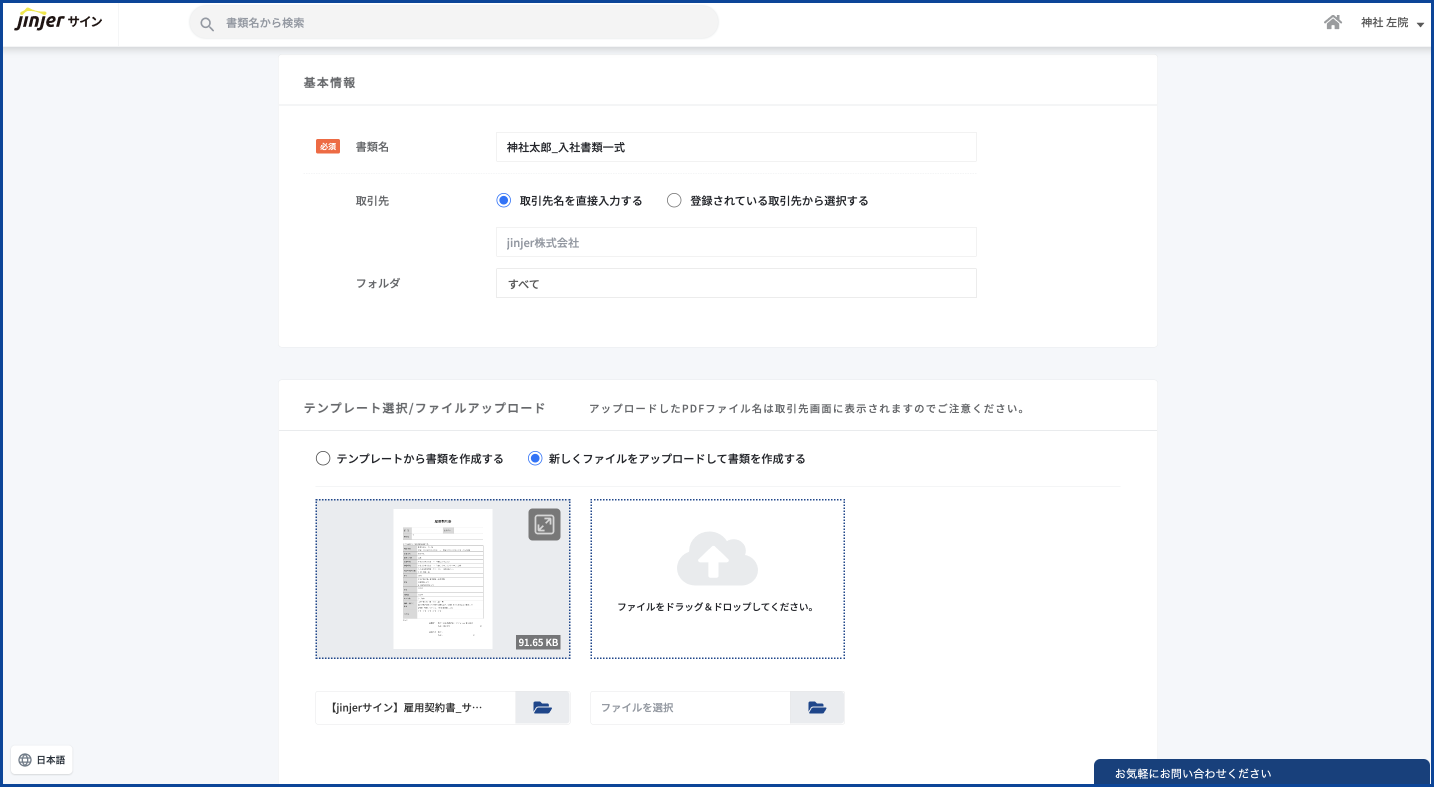Click the jinjer株式会社 partner name field

click(x=735, y=243)
